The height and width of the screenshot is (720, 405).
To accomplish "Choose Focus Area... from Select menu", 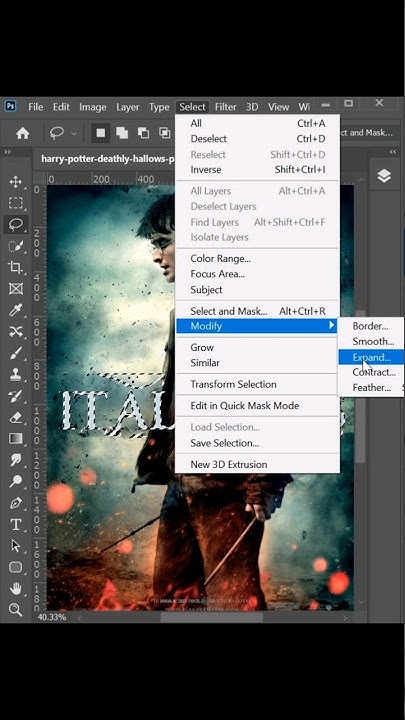I will coord(258,274).
